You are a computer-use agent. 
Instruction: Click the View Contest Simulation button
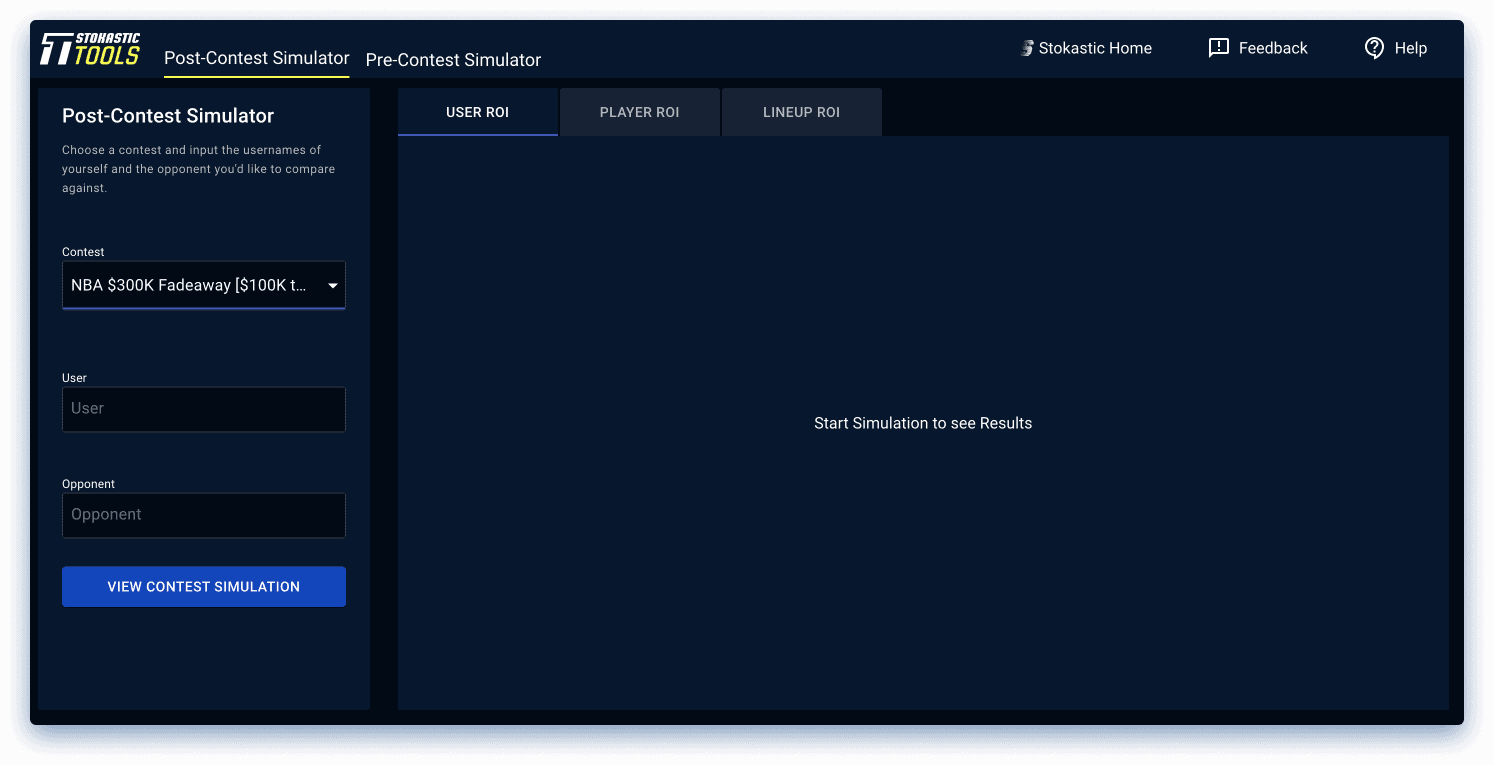point(204,587)
